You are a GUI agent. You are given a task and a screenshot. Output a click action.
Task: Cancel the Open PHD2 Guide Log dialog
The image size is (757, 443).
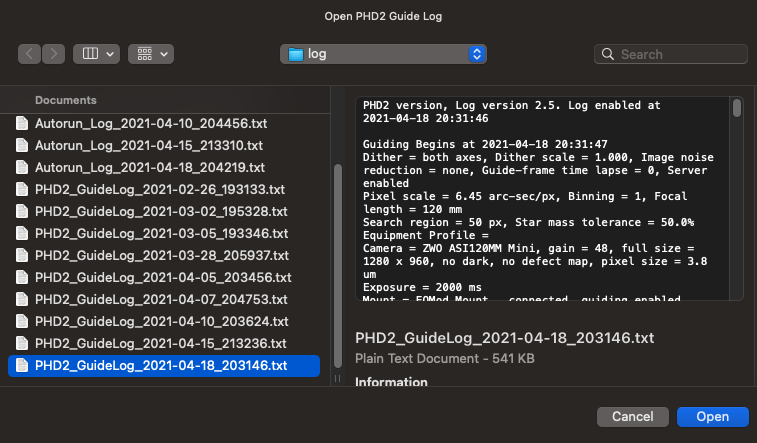[x=632, y=417]
